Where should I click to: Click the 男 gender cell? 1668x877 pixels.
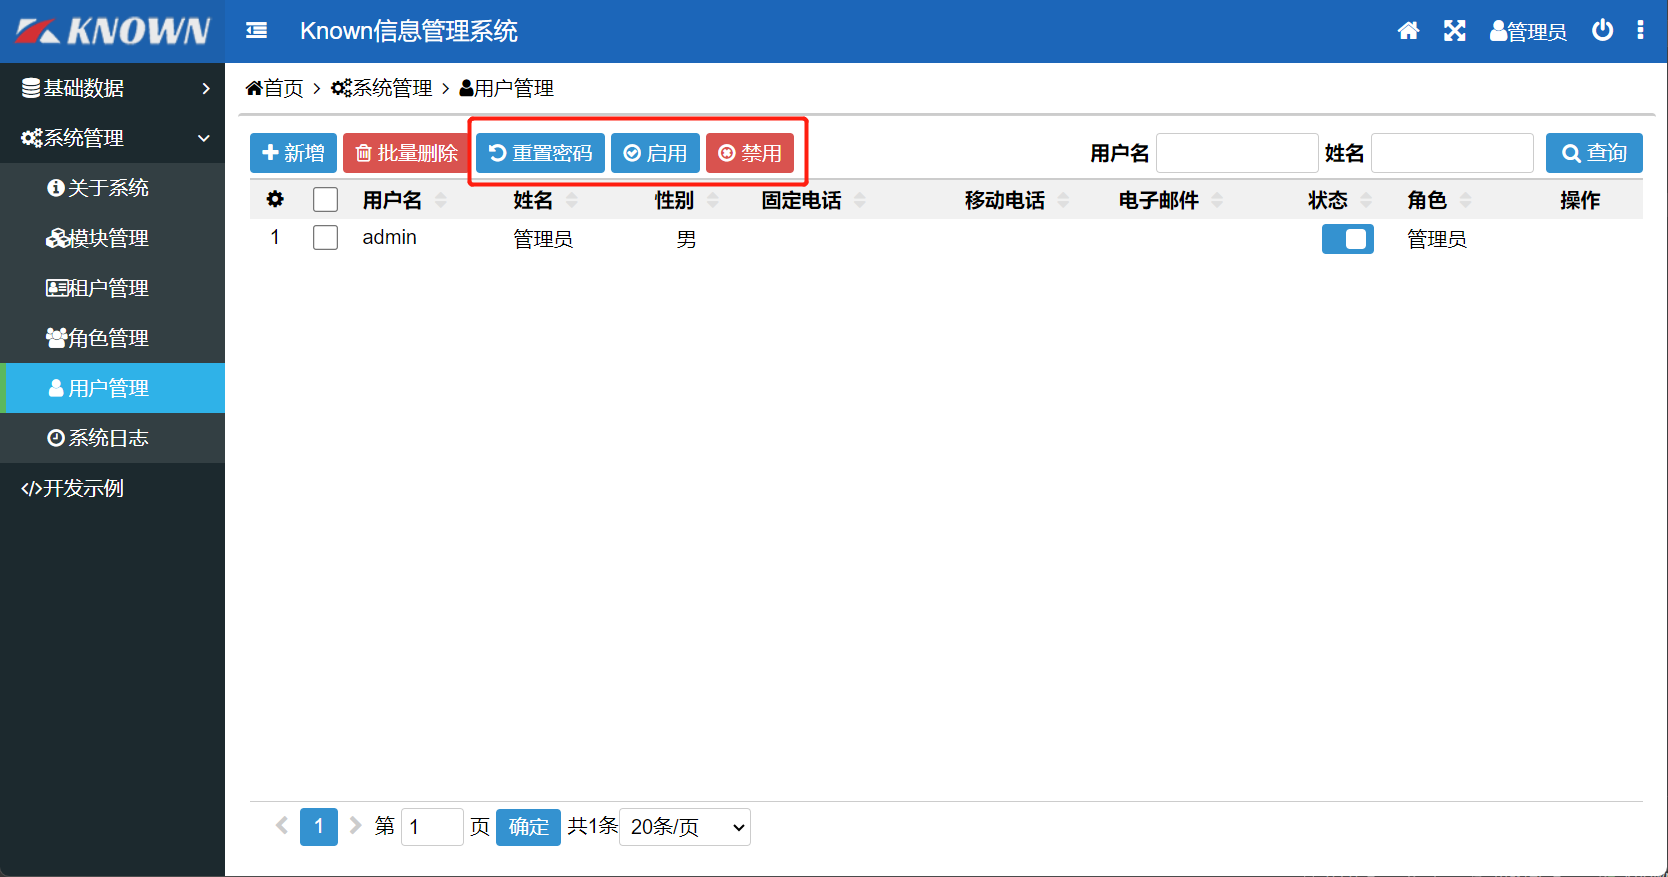pyautogui.click(x=686, y=239)
